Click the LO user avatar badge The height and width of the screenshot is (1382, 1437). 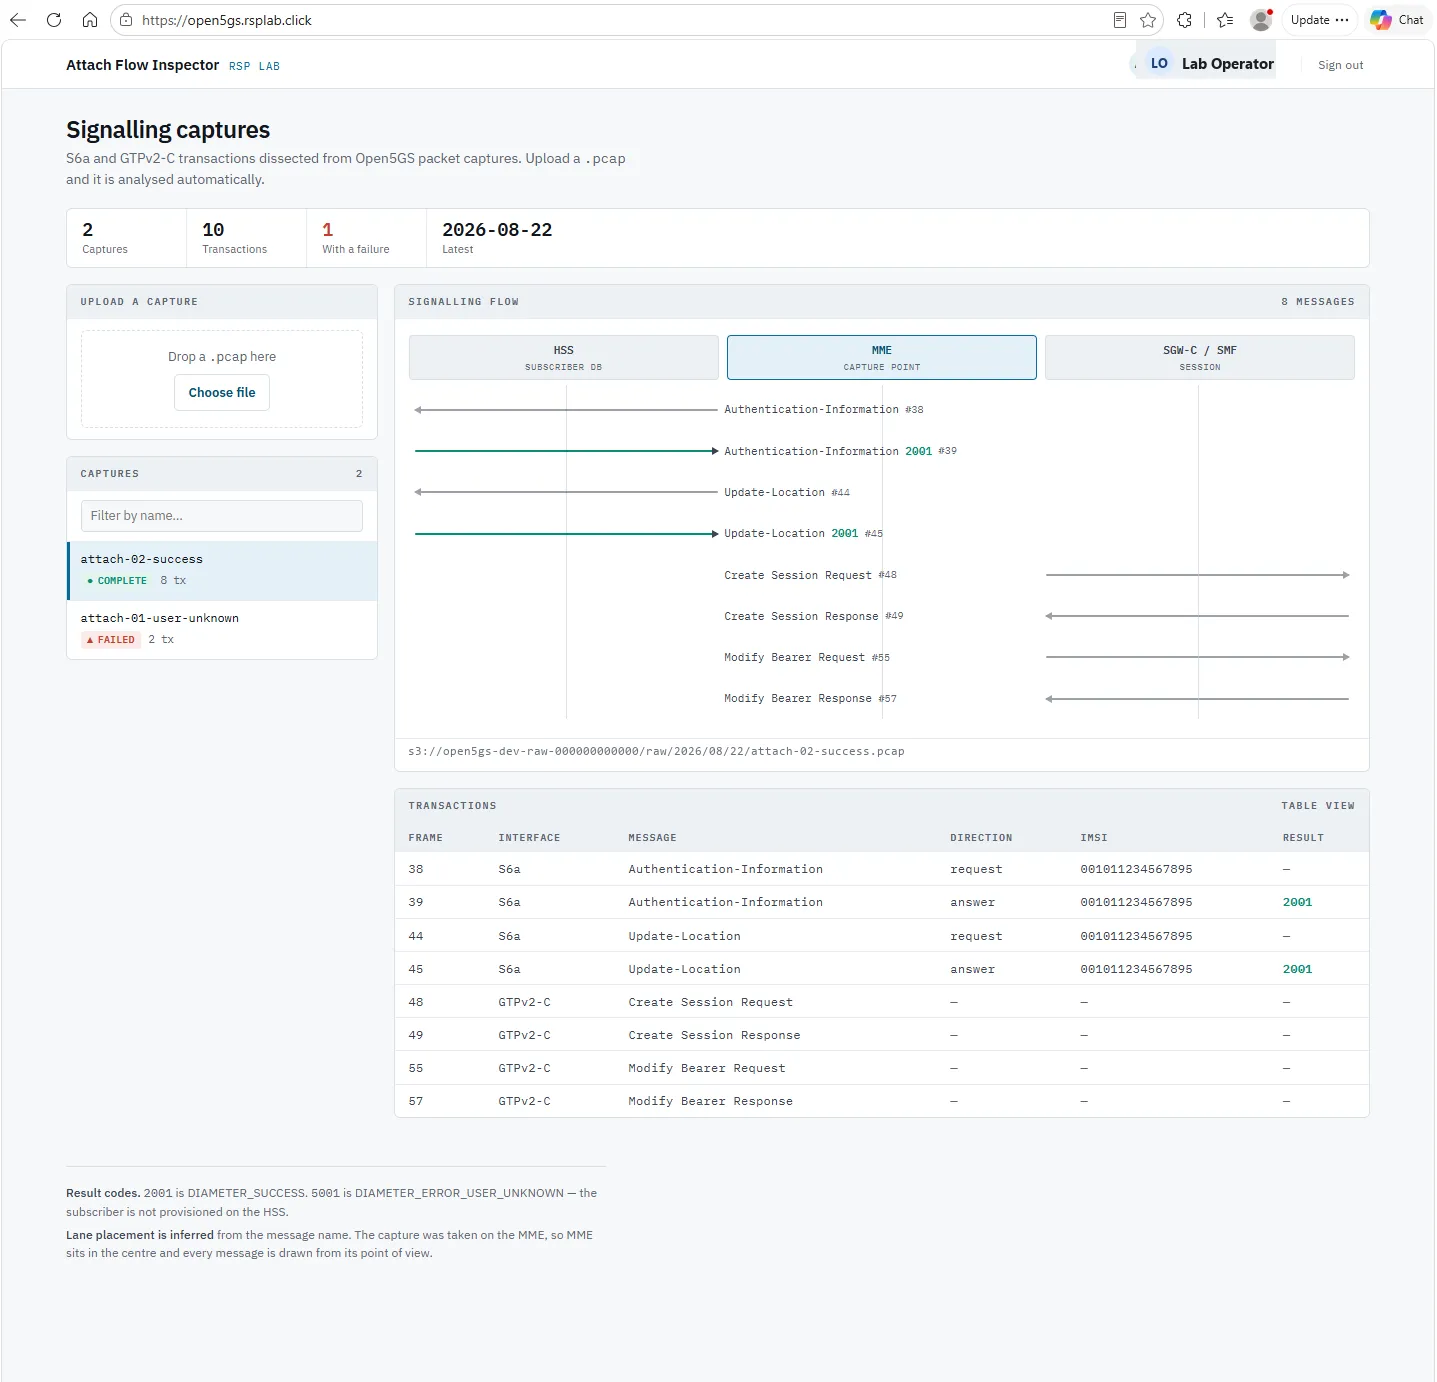pos(1159,63)
